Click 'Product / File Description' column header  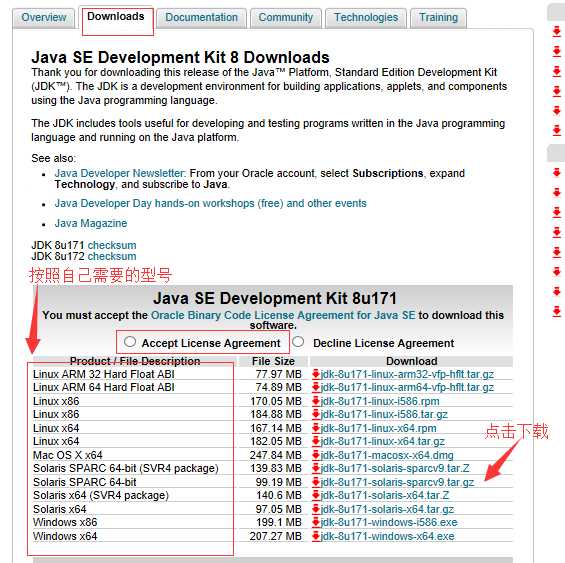[x=135, y=361]
